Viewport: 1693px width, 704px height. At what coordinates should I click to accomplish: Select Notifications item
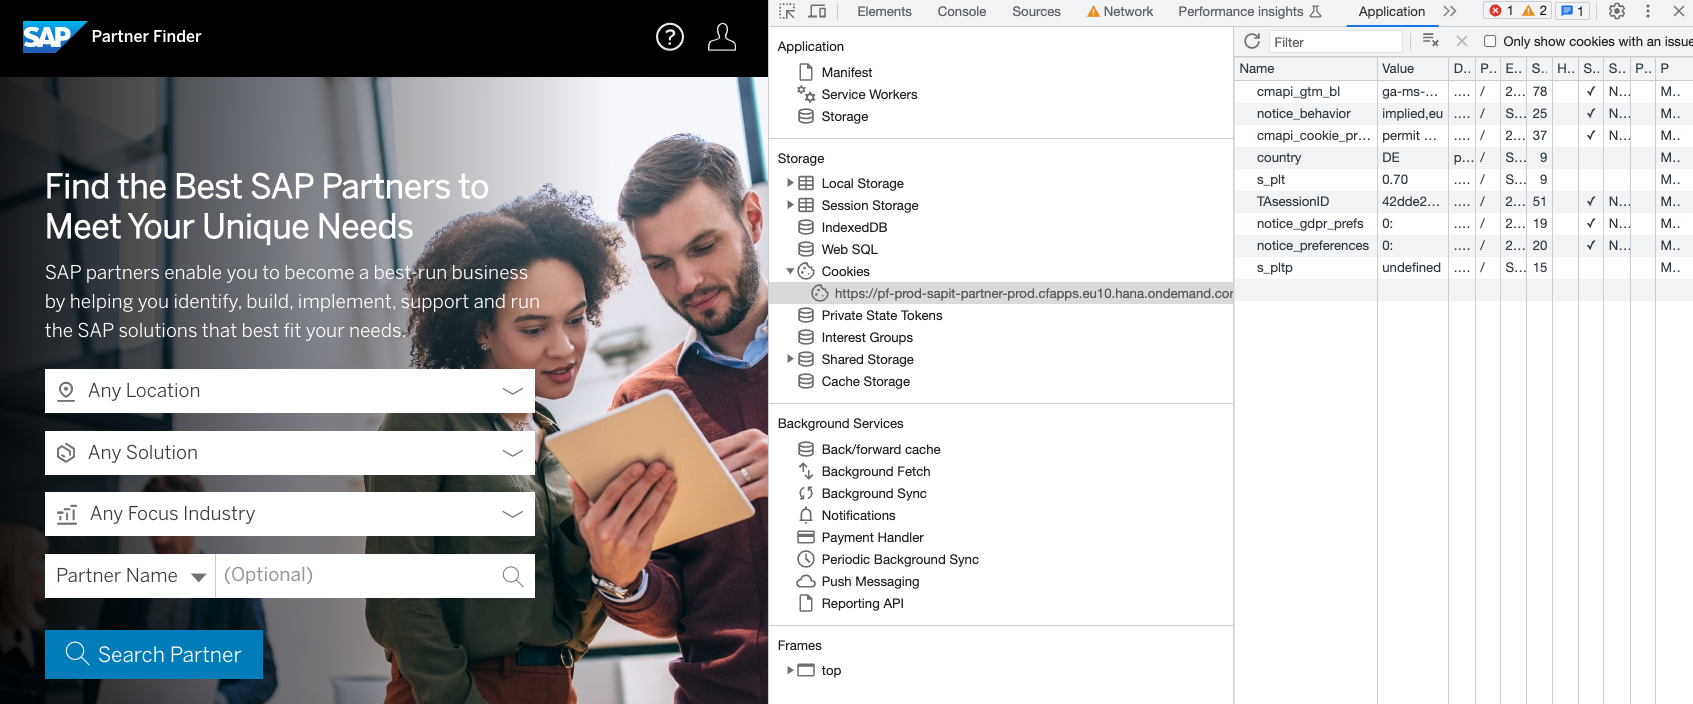tap(858, 515)
